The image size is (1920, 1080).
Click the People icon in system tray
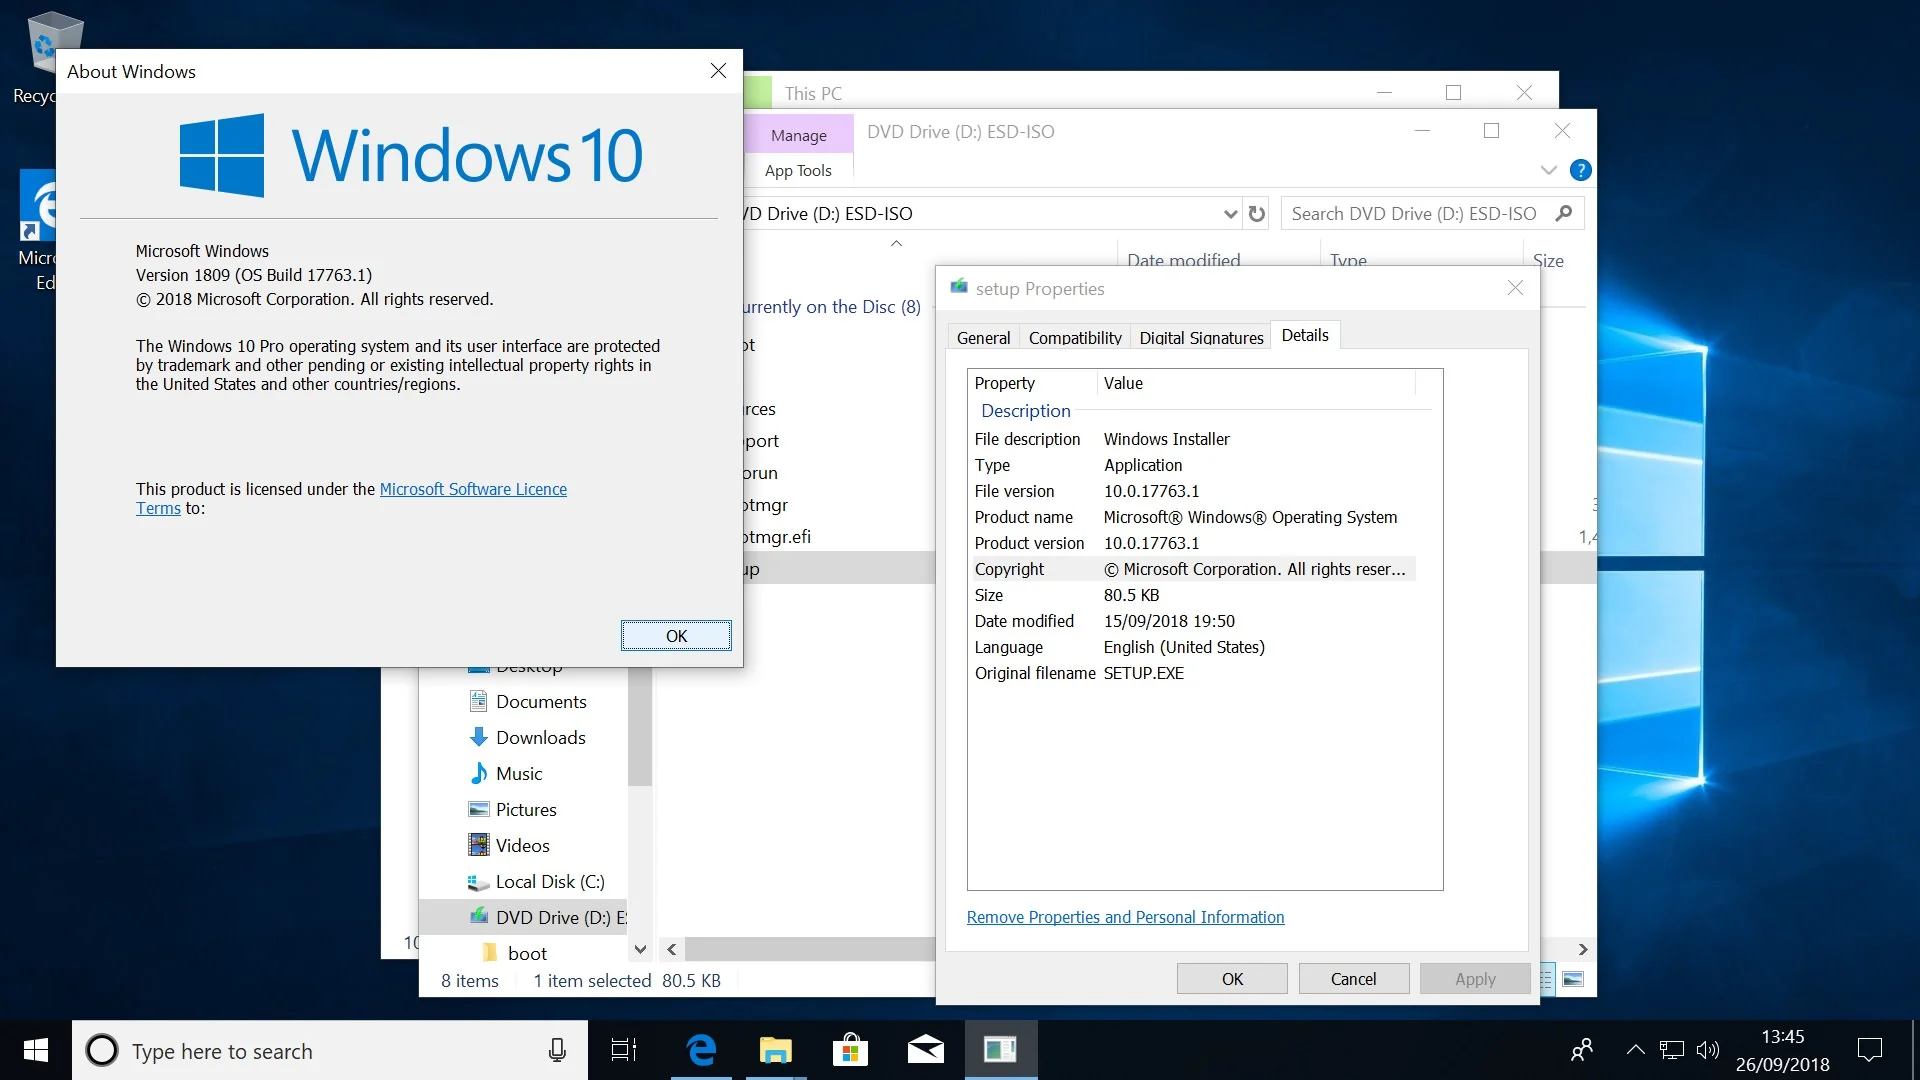pos(1582,1050)
